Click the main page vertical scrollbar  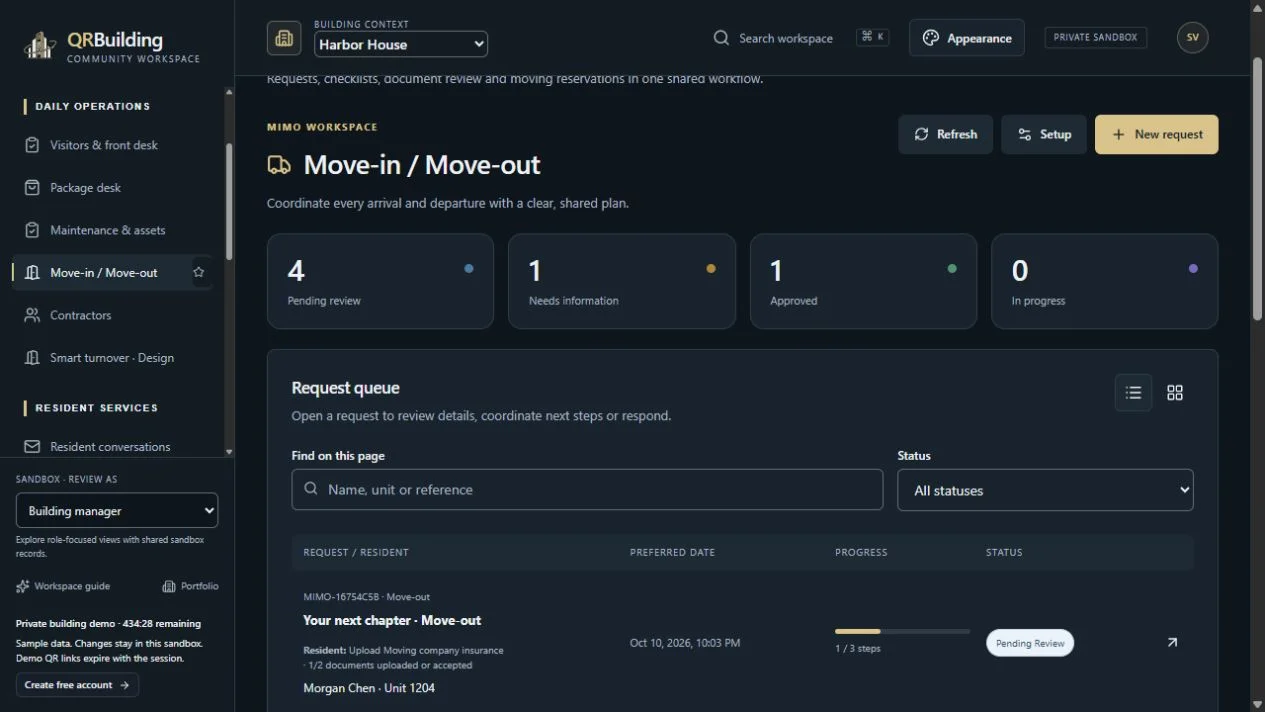(1258, 188)
